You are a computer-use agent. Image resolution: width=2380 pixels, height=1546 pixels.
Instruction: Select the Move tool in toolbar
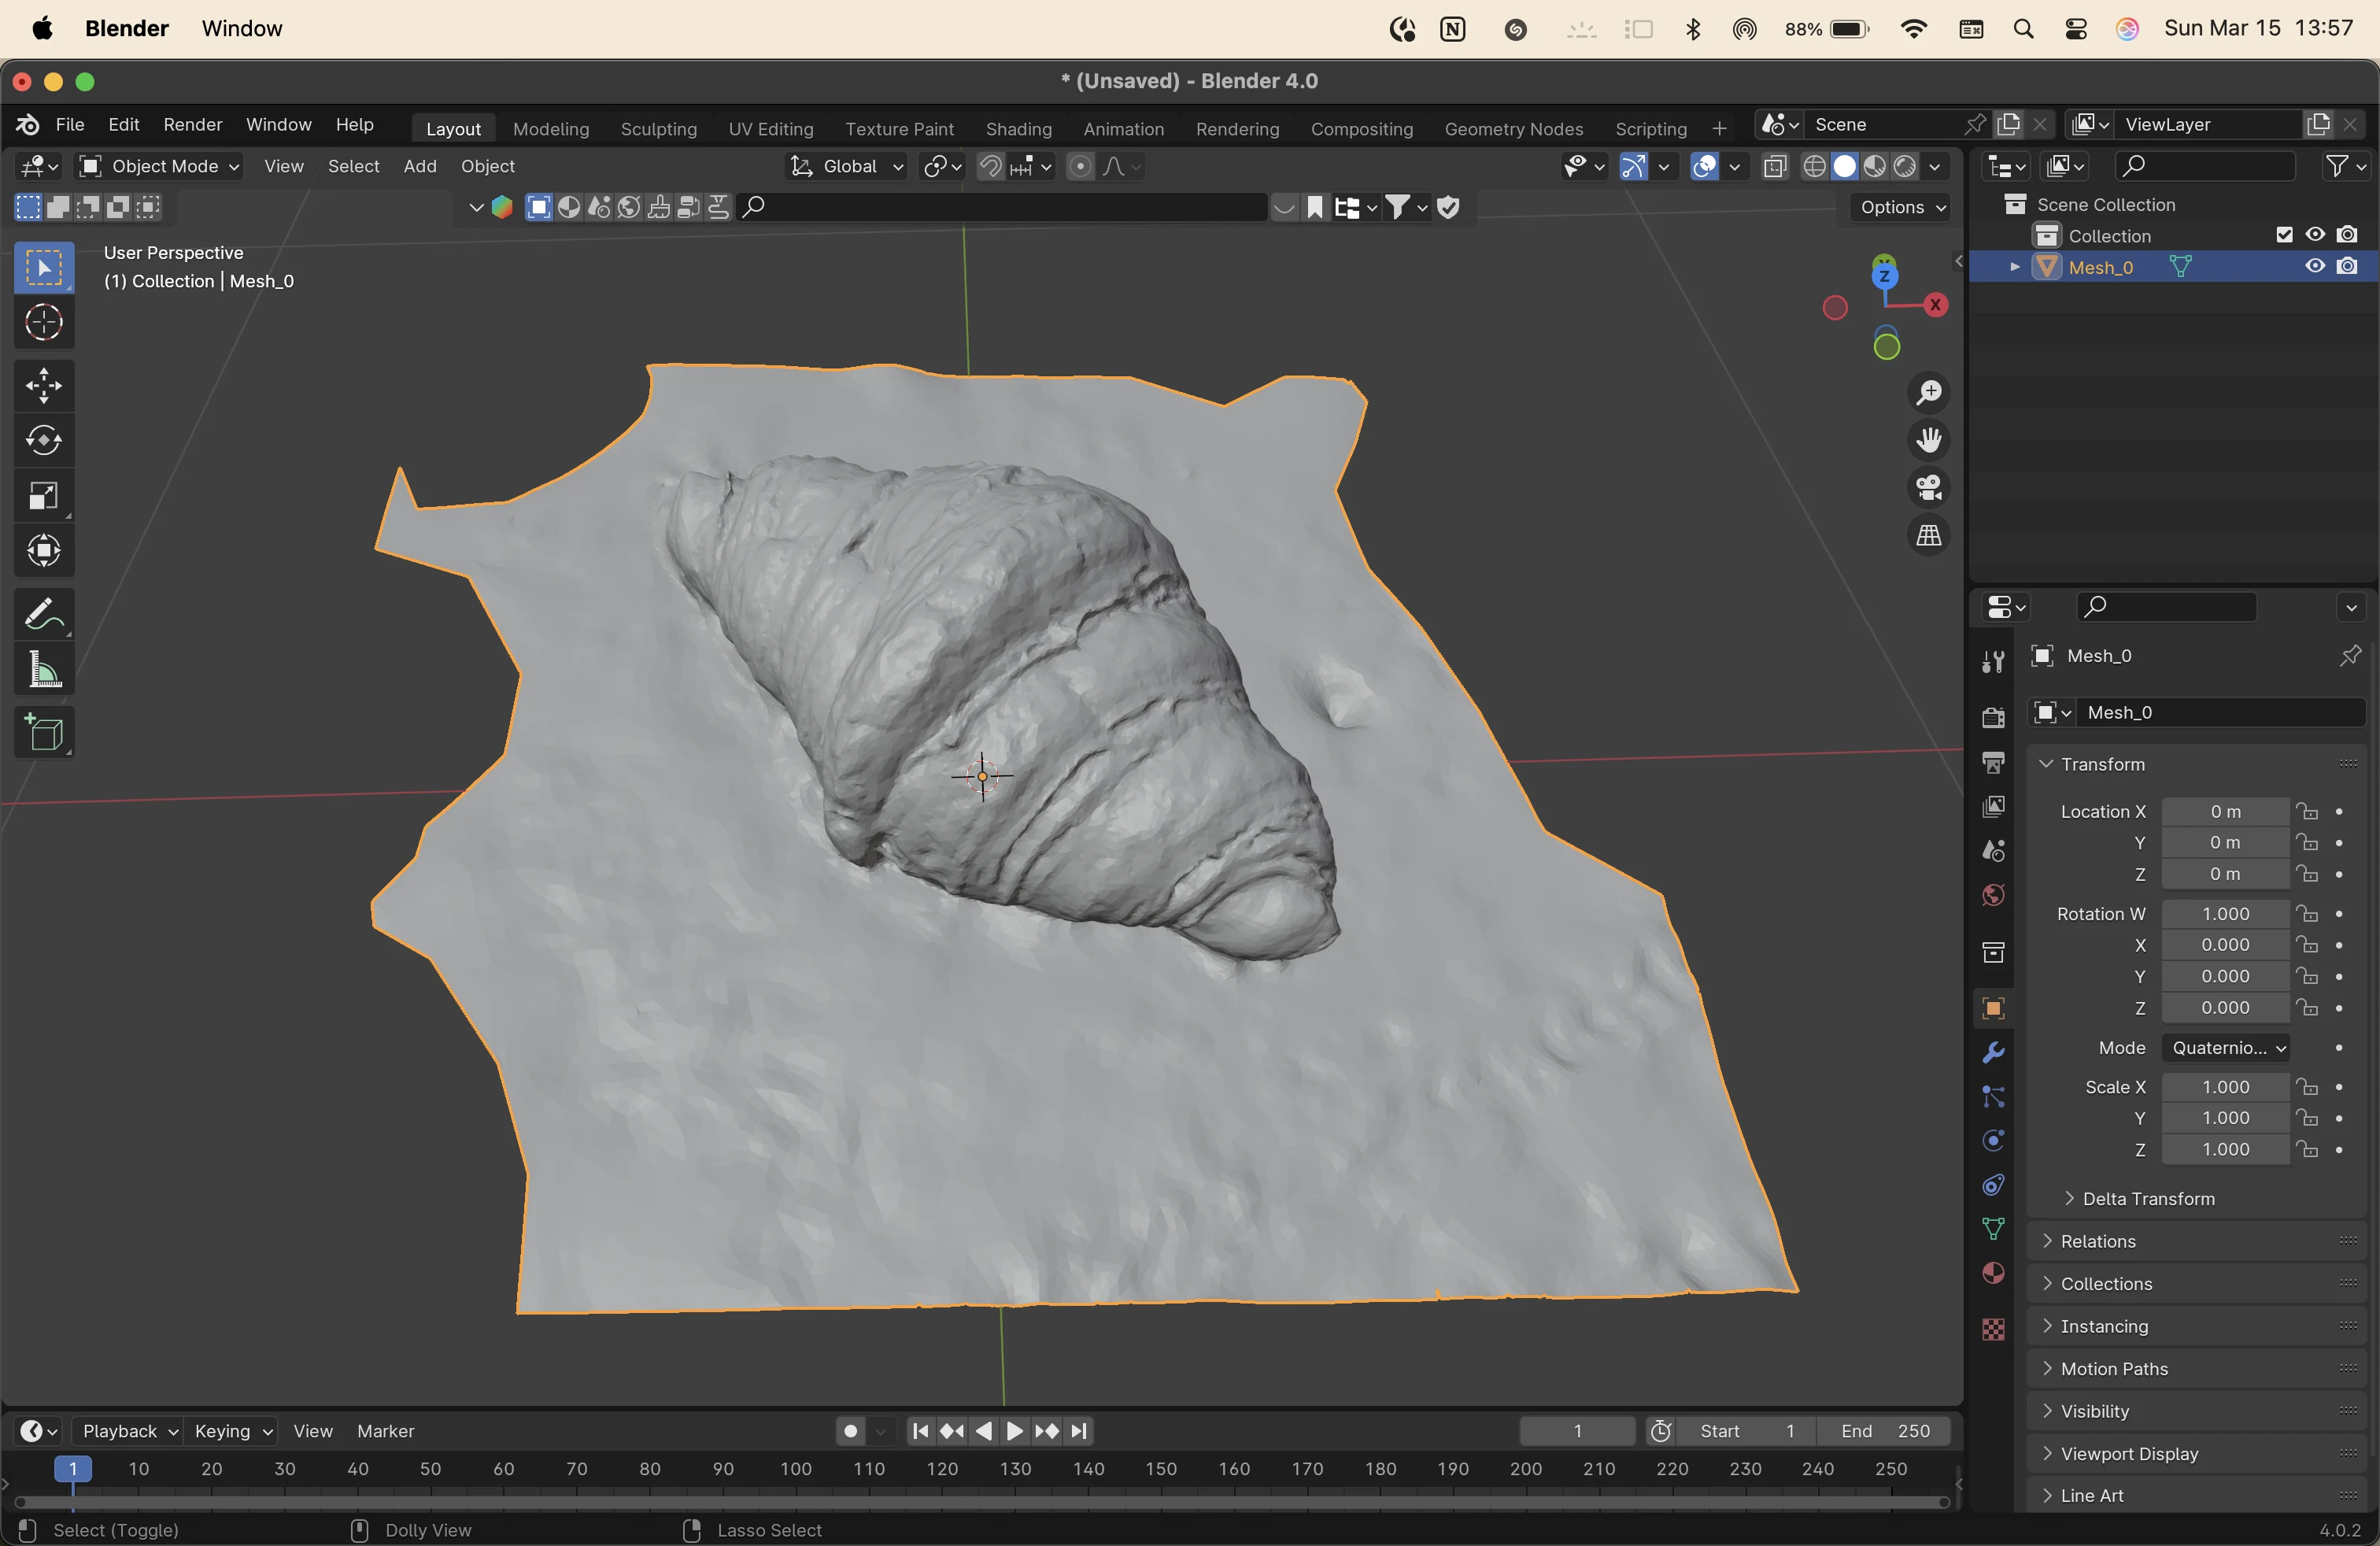click(44, 386)
